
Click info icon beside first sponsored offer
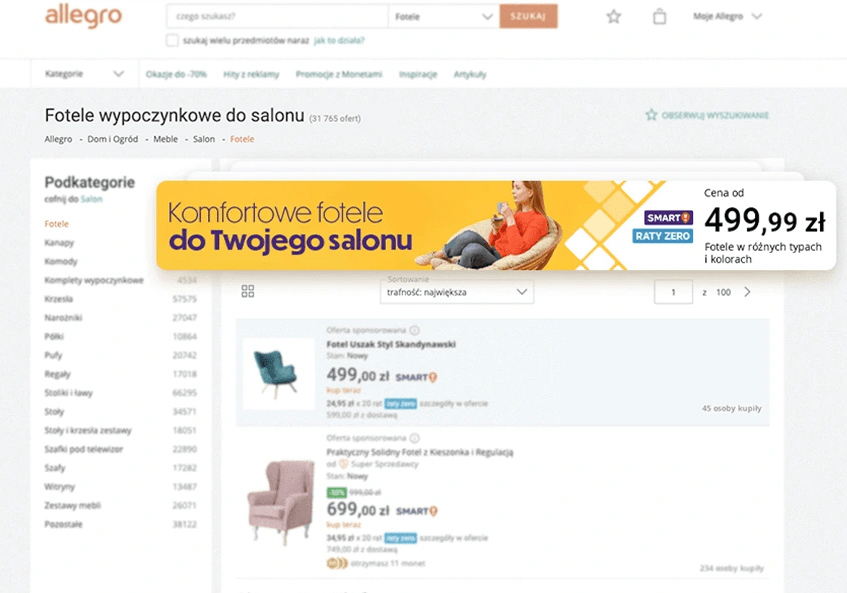414,330
